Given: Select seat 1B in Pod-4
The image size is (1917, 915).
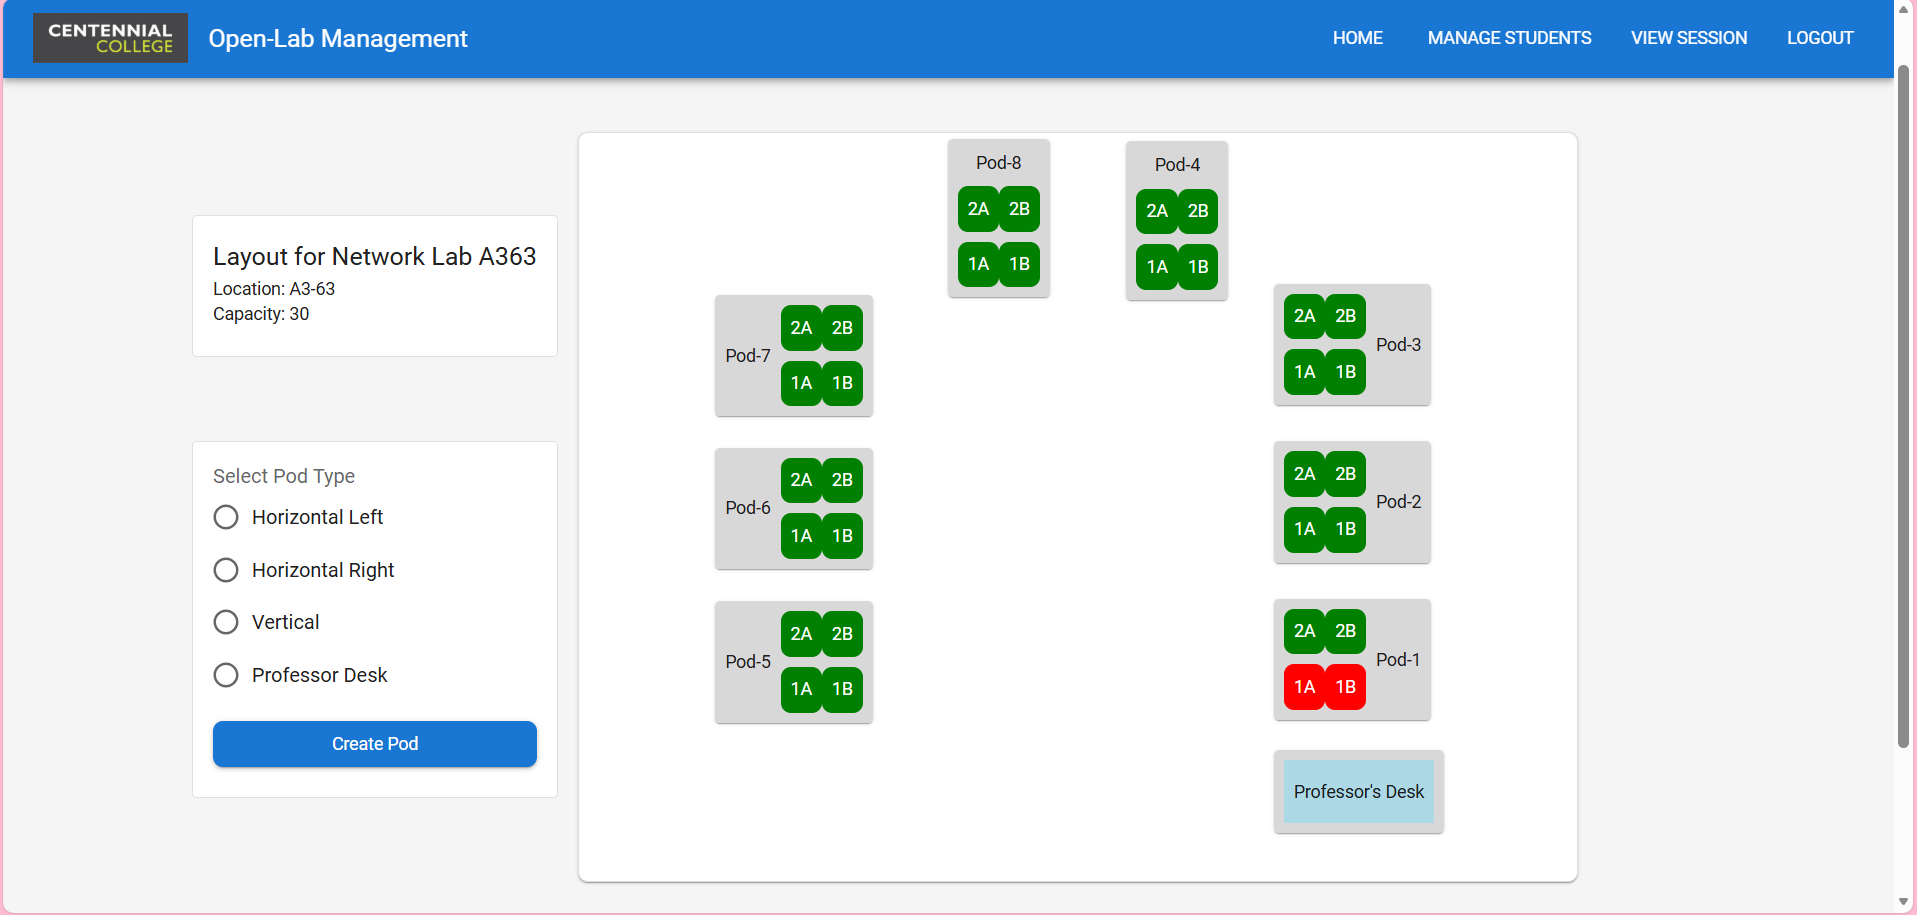Looking at the screenshot, I should (1198, 267).
